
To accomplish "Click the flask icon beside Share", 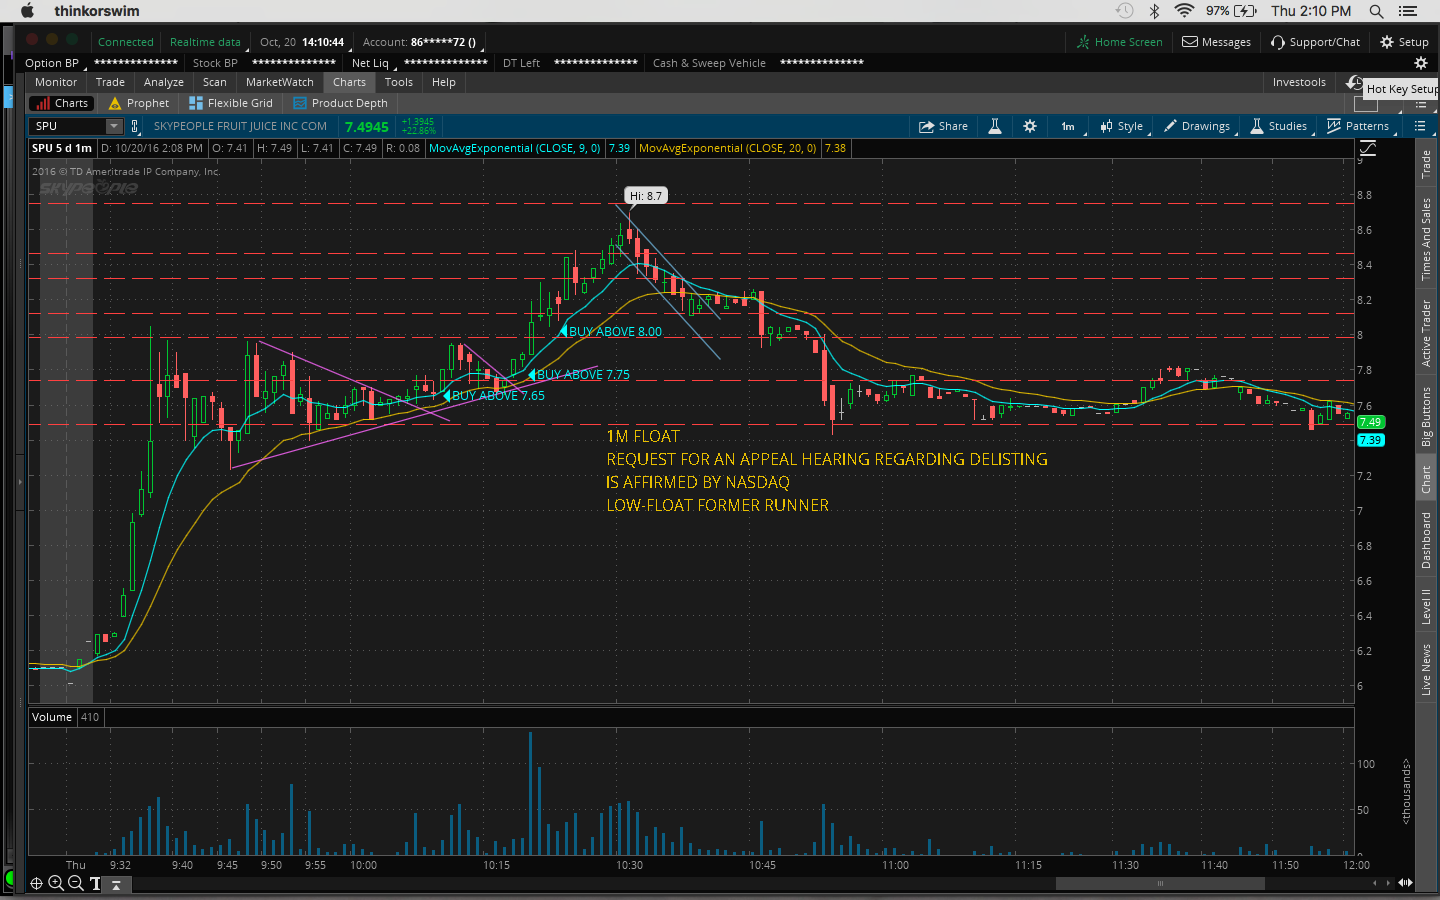I will point(995,126).
